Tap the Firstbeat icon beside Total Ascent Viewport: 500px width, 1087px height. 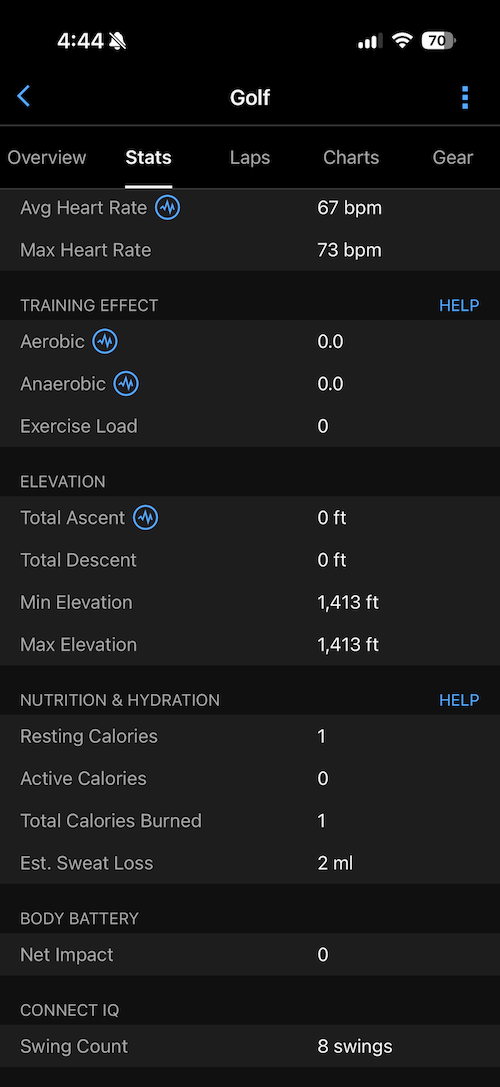(x=145, y=517)
